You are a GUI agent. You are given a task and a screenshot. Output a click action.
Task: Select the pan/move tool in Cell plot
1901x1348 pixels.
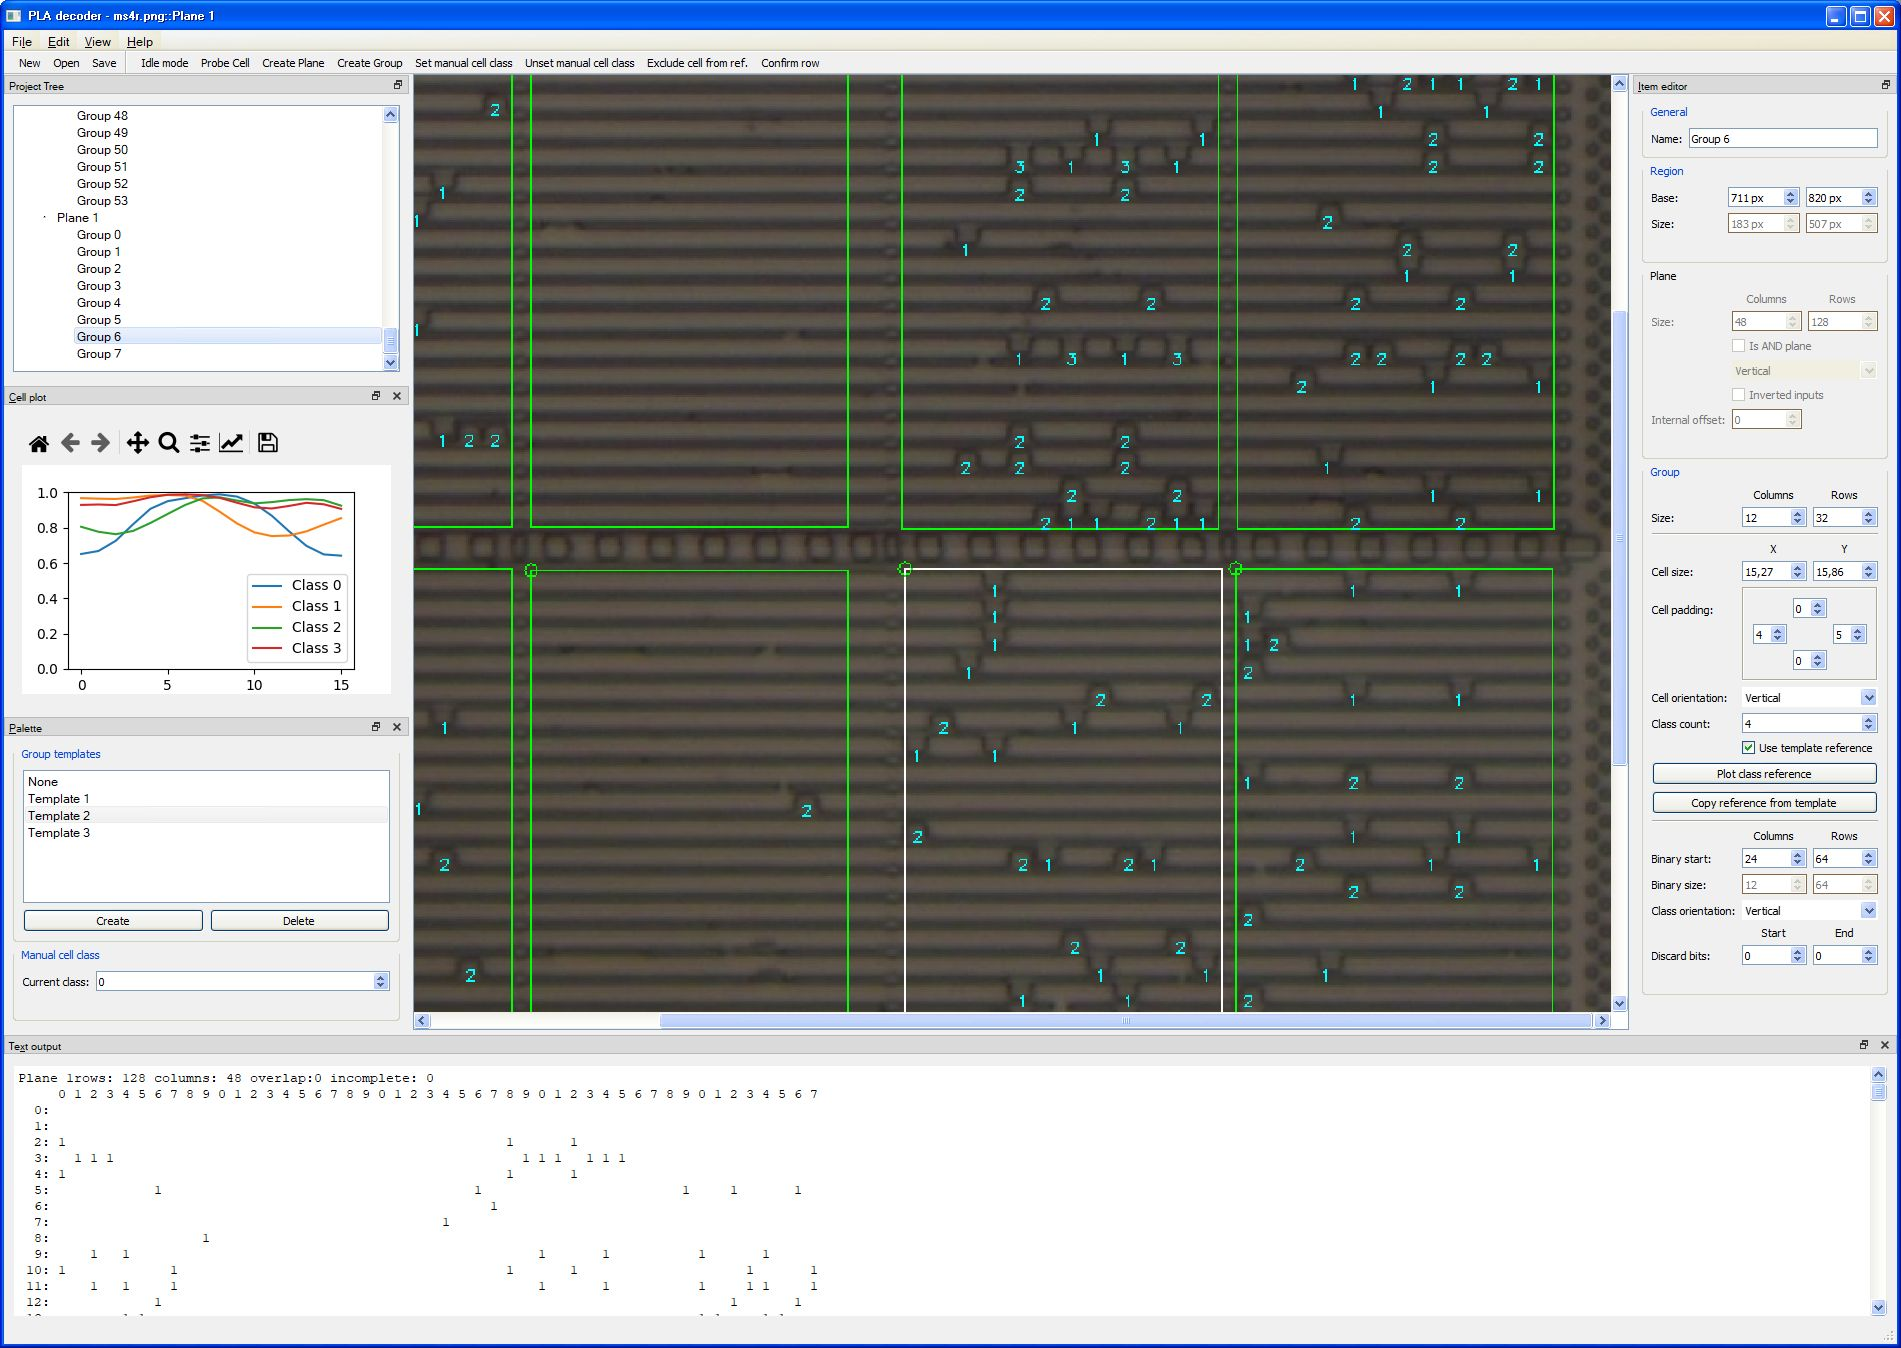point(138,443)
